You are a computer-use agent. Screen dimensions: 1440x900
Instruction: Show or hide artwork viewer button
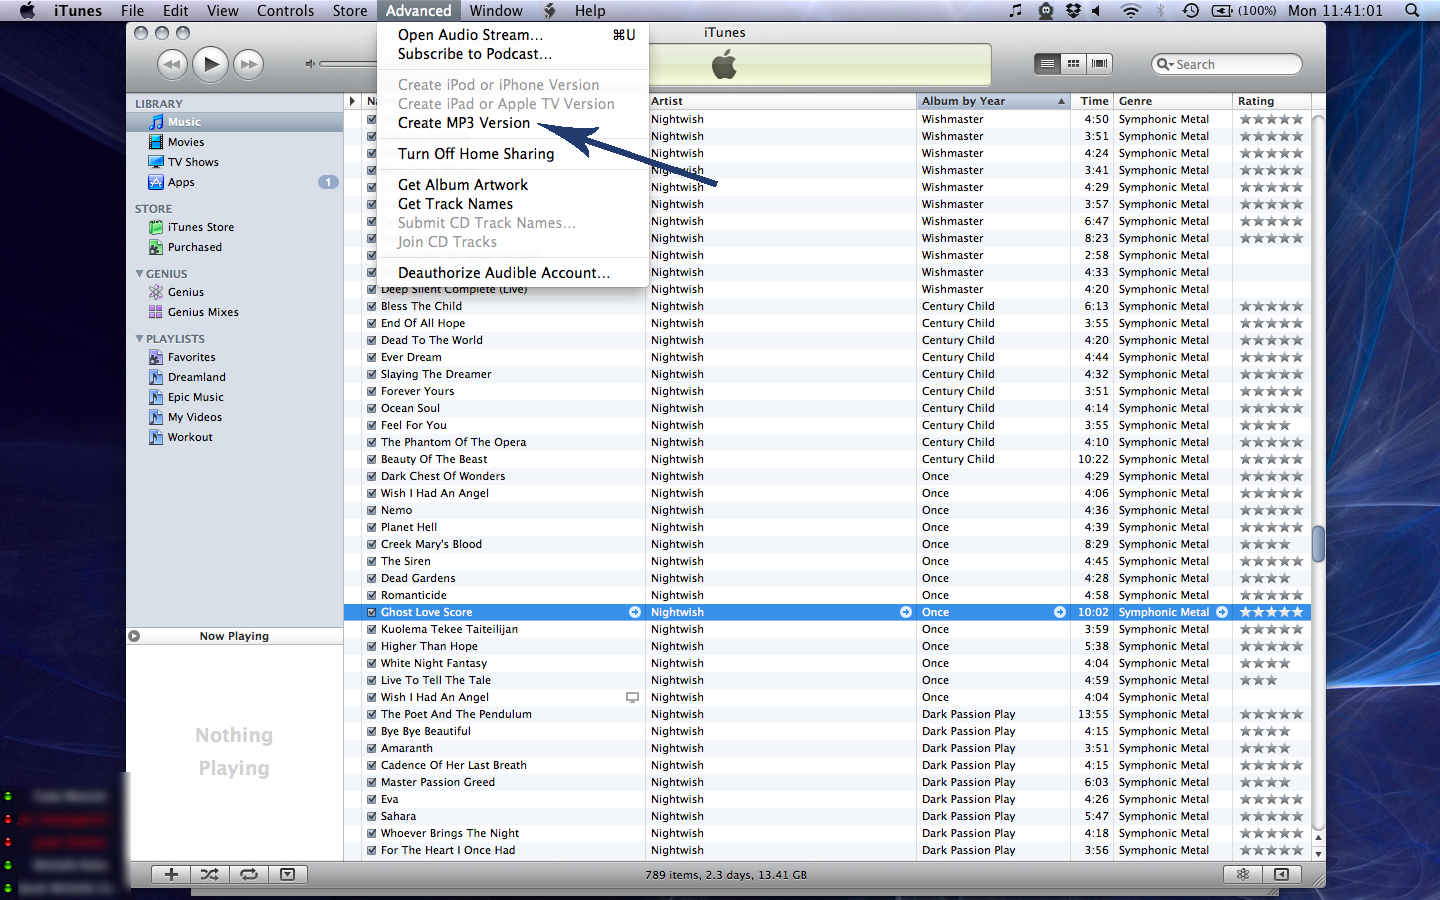(287, 874)
